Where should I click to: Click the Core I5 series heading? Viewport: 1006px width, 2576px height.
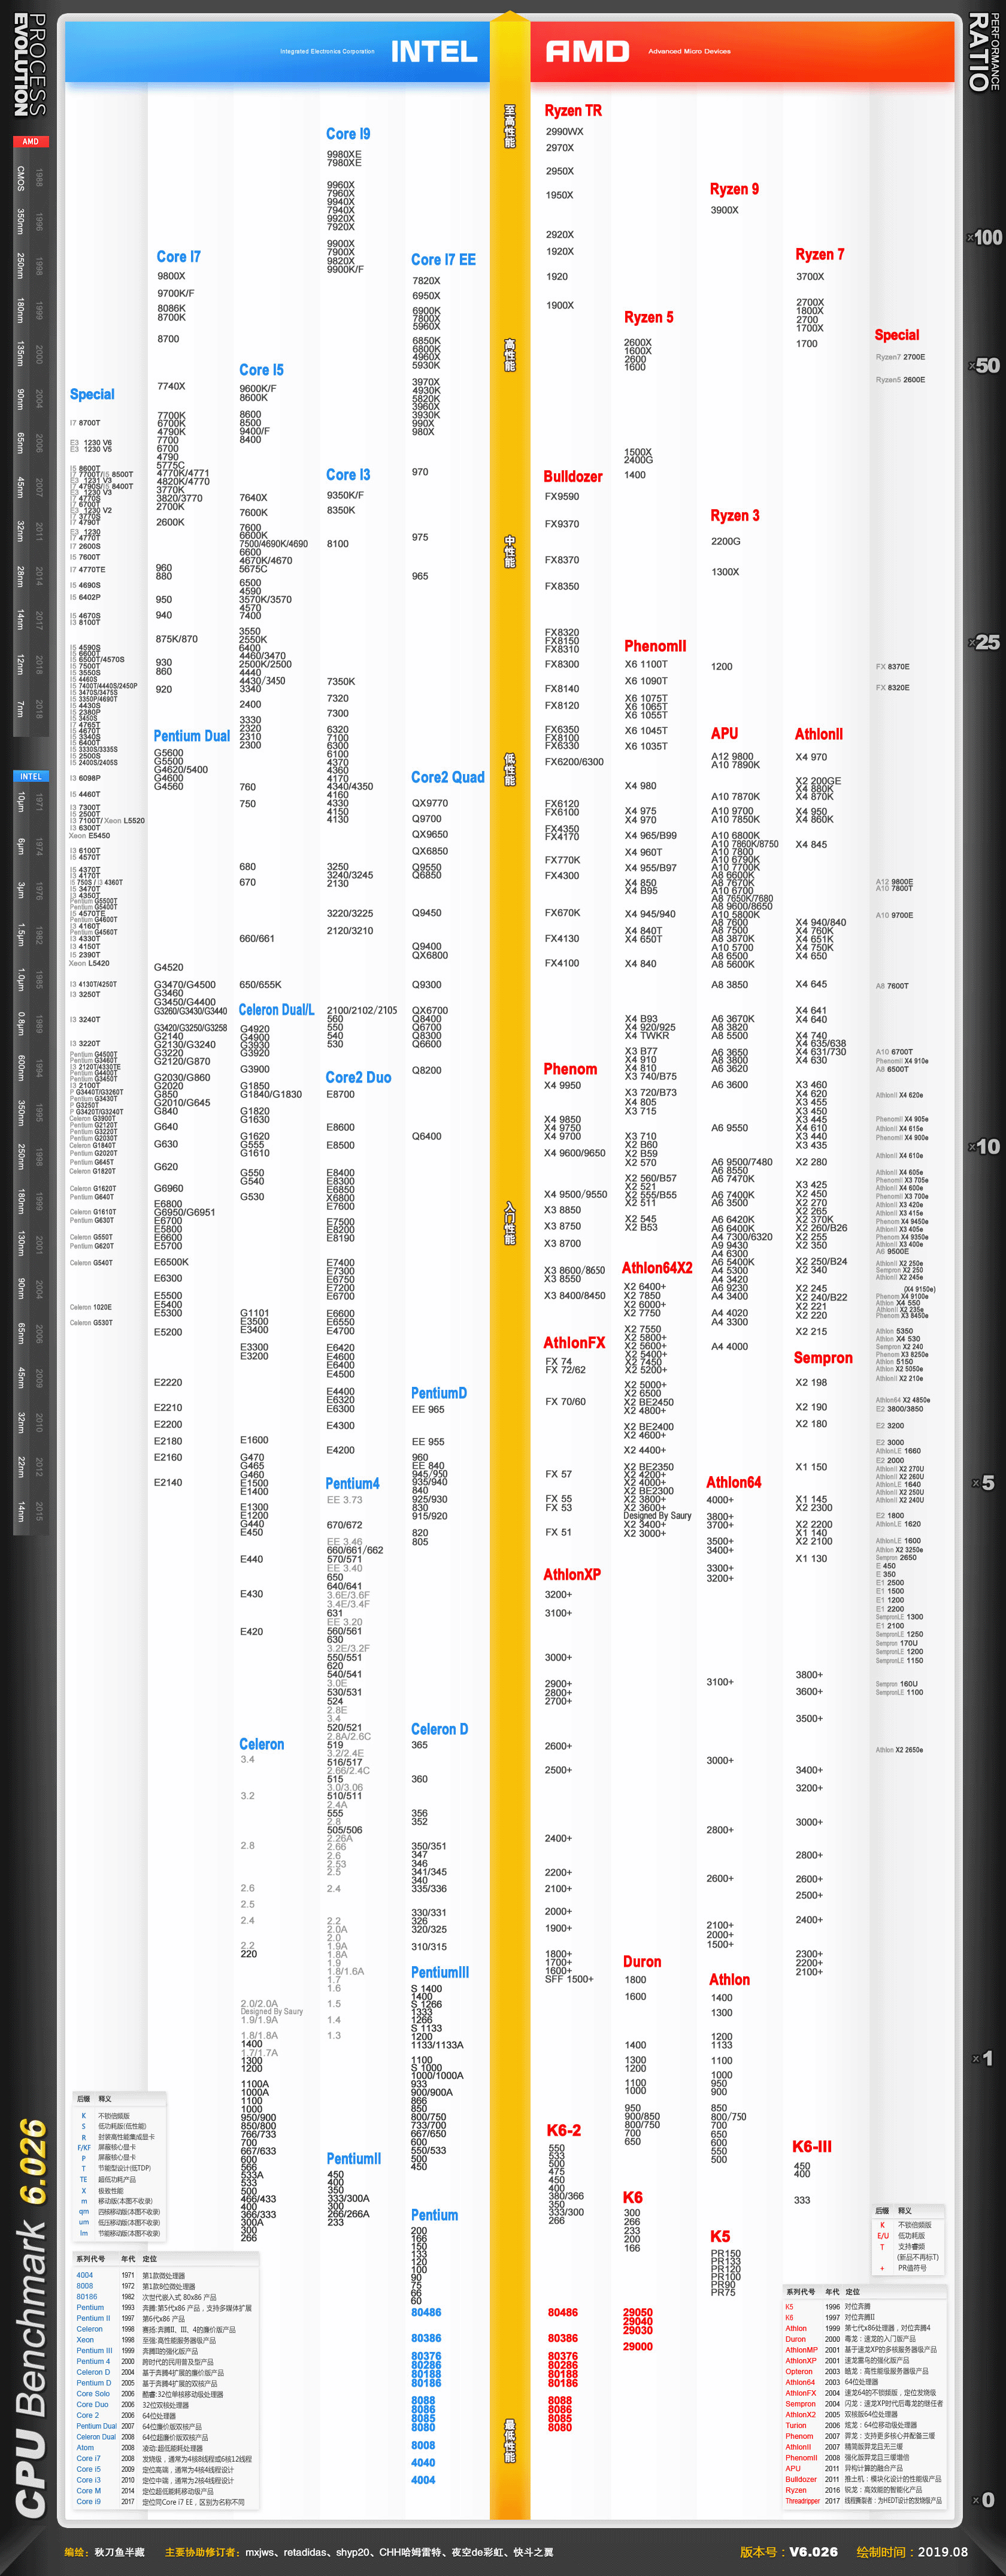click(261, 369)
